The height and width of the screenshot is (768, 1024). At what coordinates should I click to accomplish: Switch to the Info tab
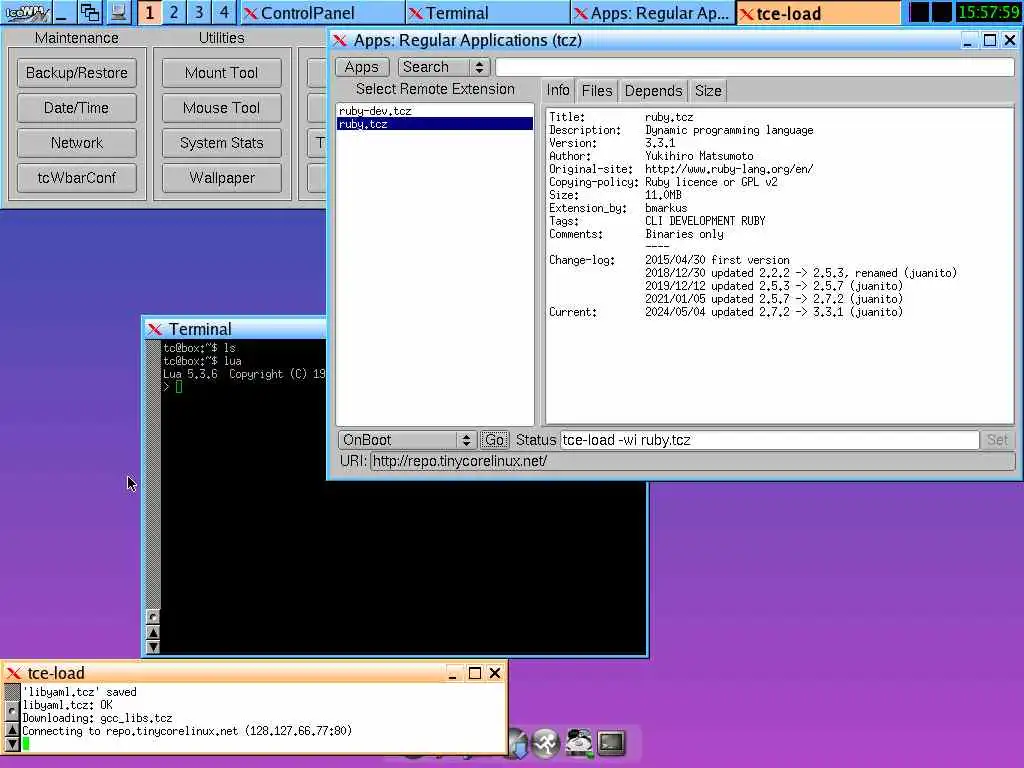point(558,91)
